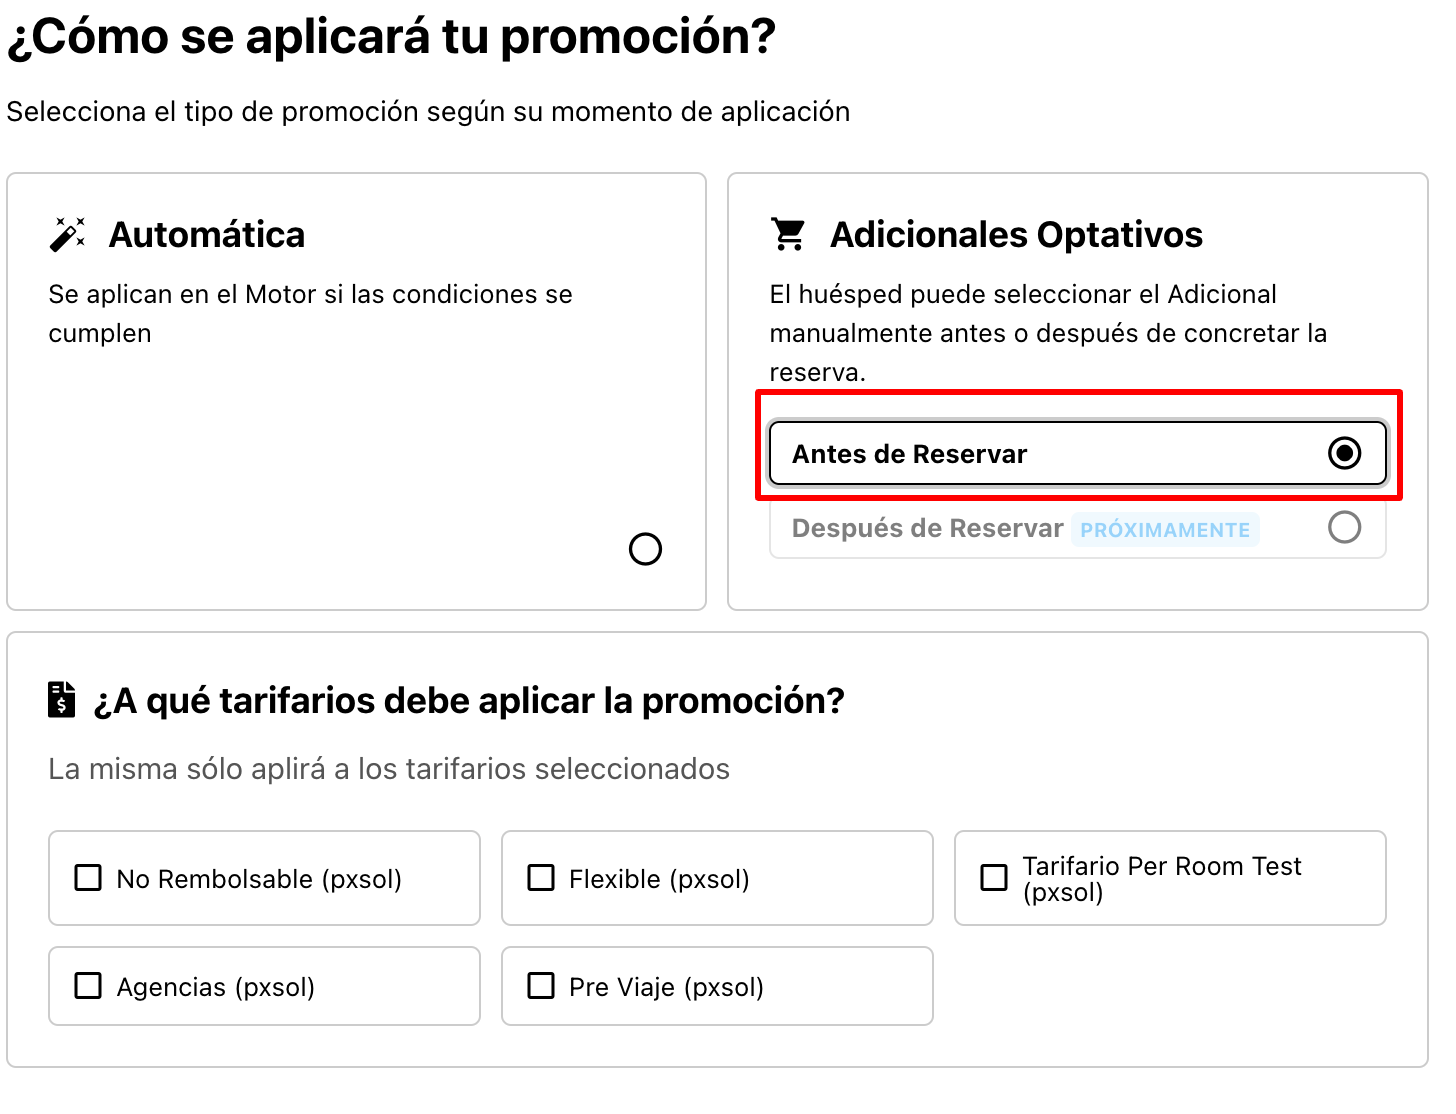This screenshot has width=1456, height=1114.
Task: Click the shopping cart icon for Adicionales Optativos
Action: pos(788,234)
